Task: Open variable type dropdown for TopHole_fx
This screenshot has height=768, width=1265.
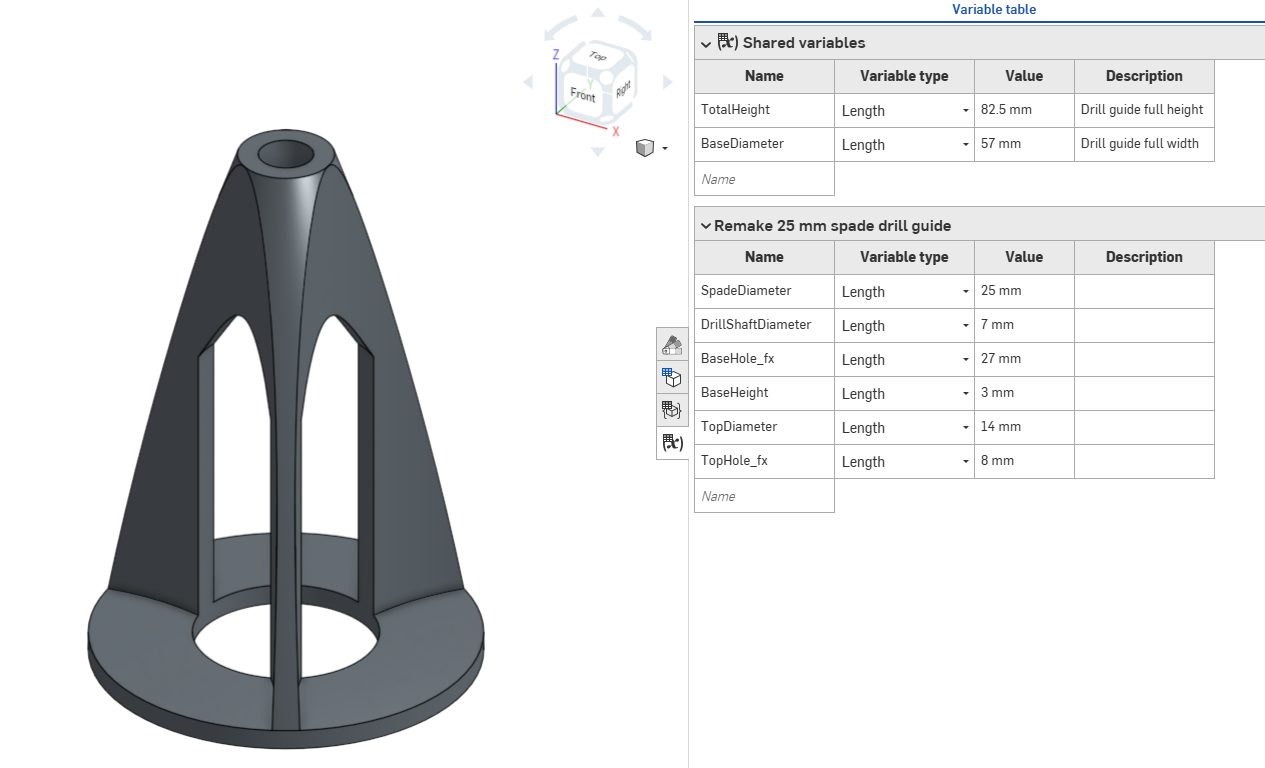Action: coord(904,462)
